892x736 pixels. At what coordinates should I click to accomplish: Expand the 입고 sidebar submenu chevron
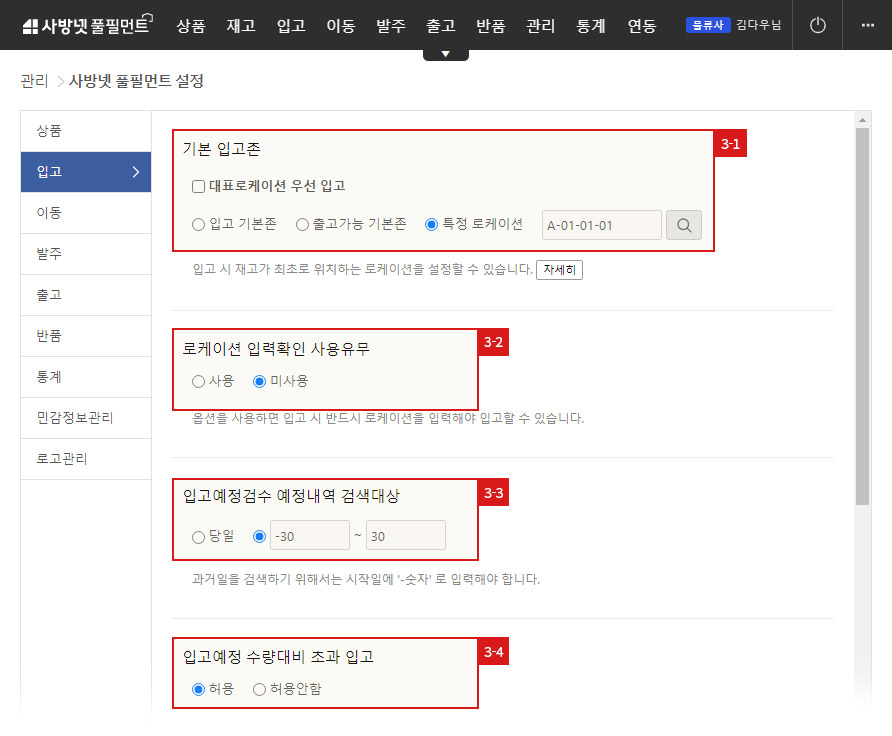click(x=138, y=172)
